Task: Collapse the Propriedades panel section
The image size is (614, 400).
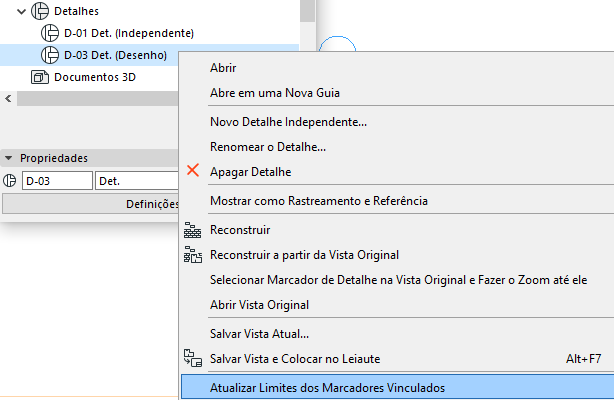Action: [x=9, y=158]
